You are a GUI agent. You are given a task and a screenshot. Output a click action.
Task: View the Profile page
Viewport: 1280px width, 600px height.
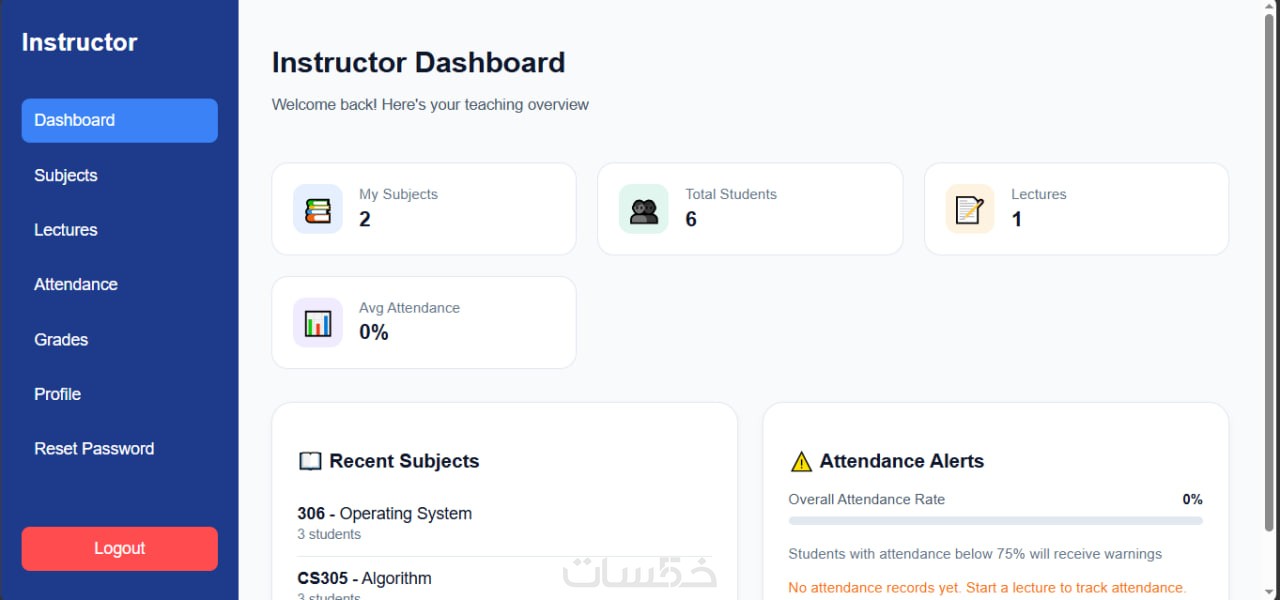(x=58, y=394)
